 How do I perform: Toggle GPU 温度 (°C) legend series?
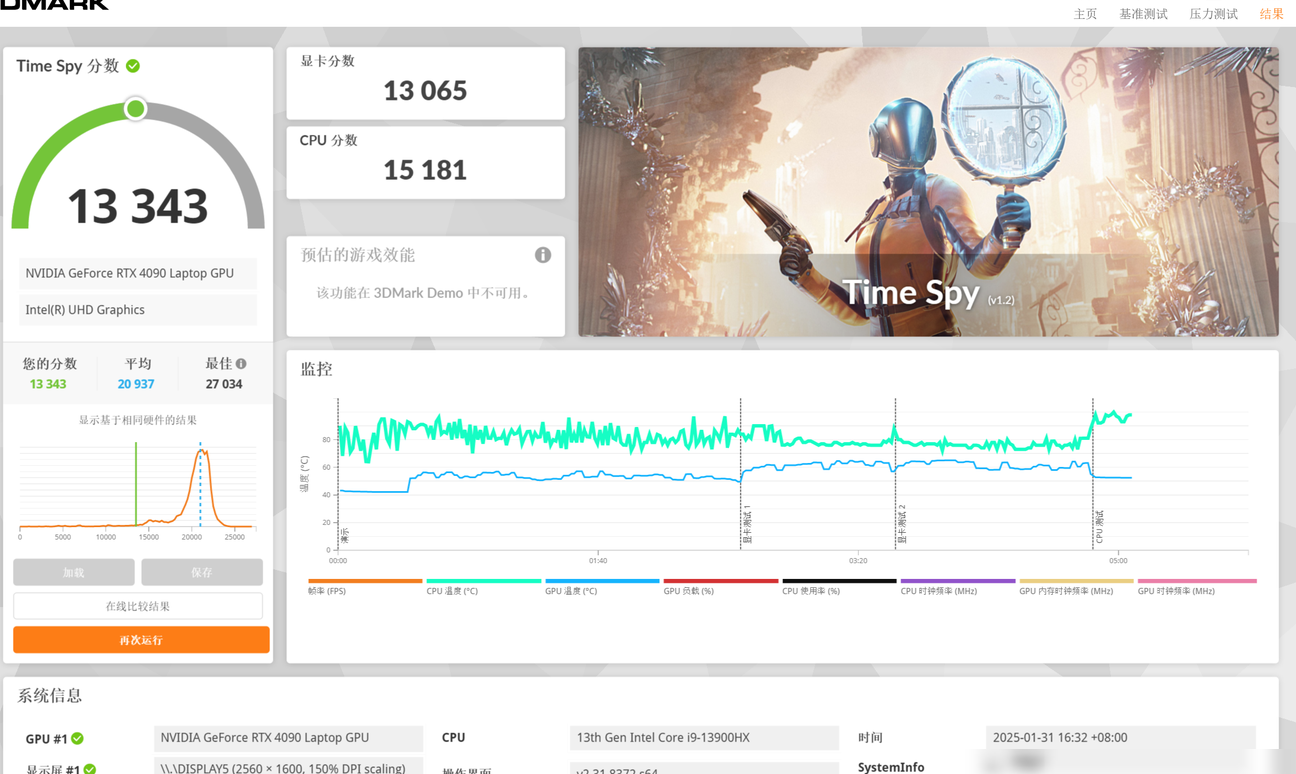(x=602, y=587)
